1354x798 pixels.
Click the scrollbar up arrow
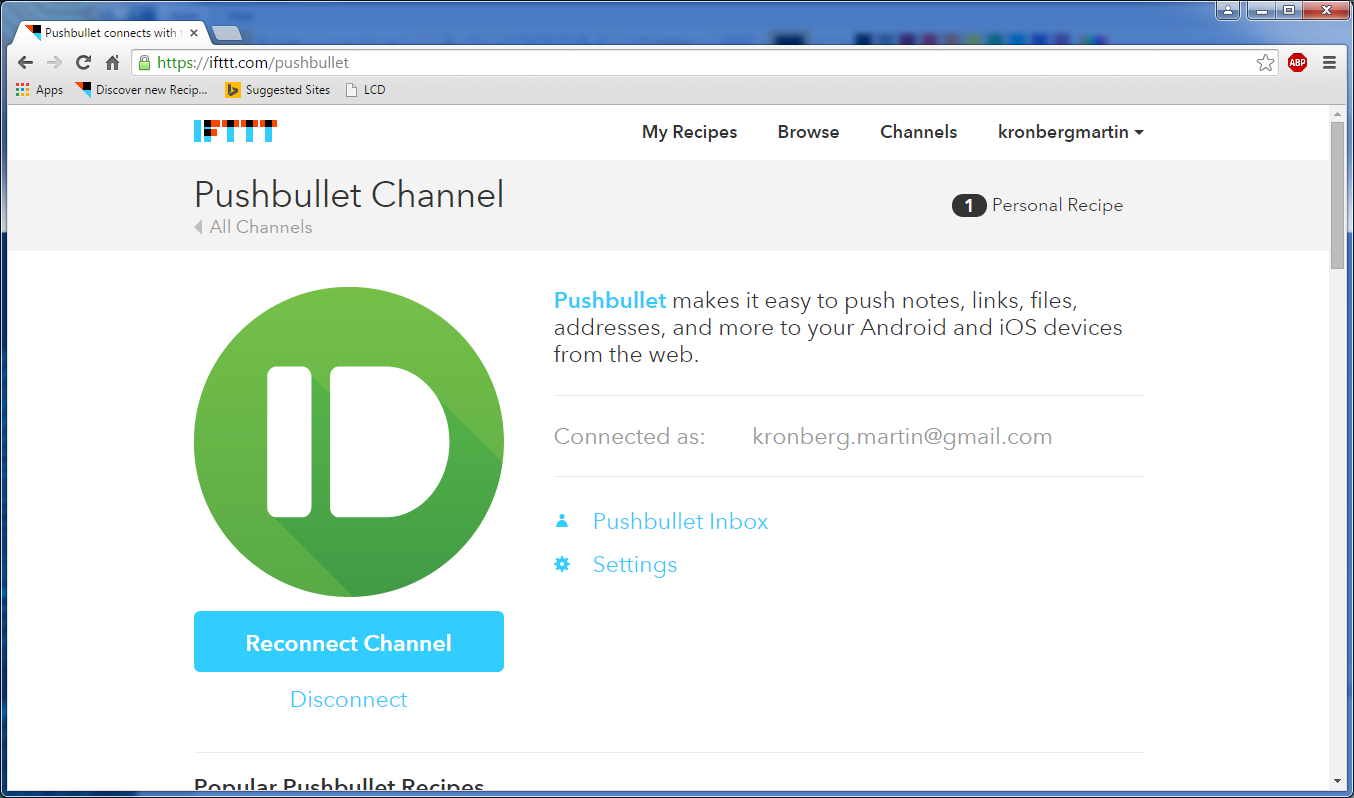tap(1338, 113)
